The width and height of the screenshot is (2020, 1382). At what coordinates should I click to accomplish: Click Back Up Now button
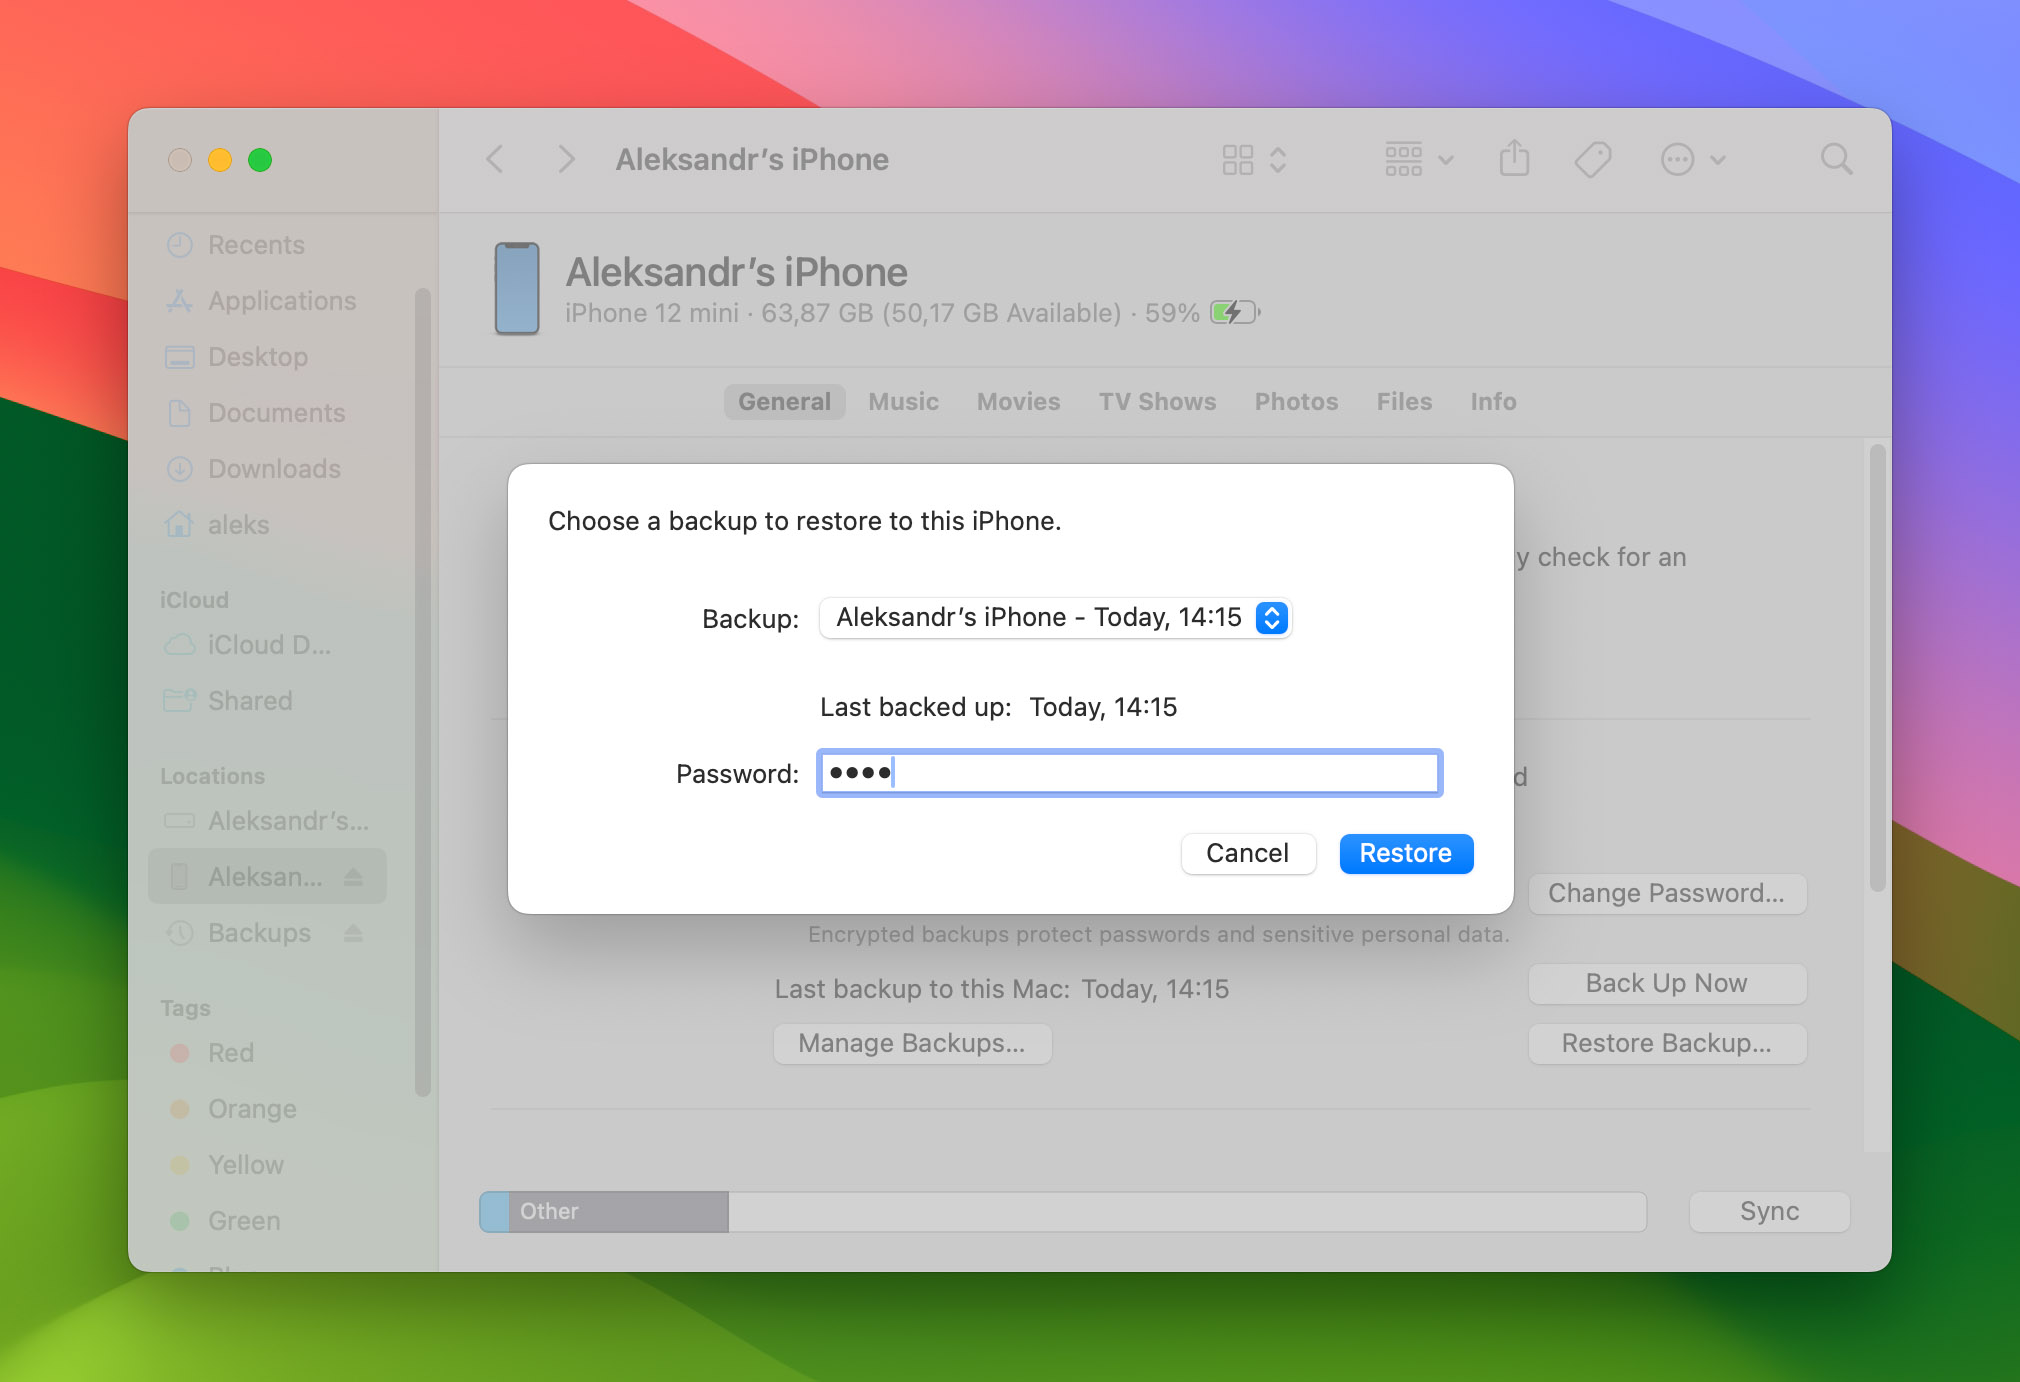pyautogui.click(x=1667, y=983)
